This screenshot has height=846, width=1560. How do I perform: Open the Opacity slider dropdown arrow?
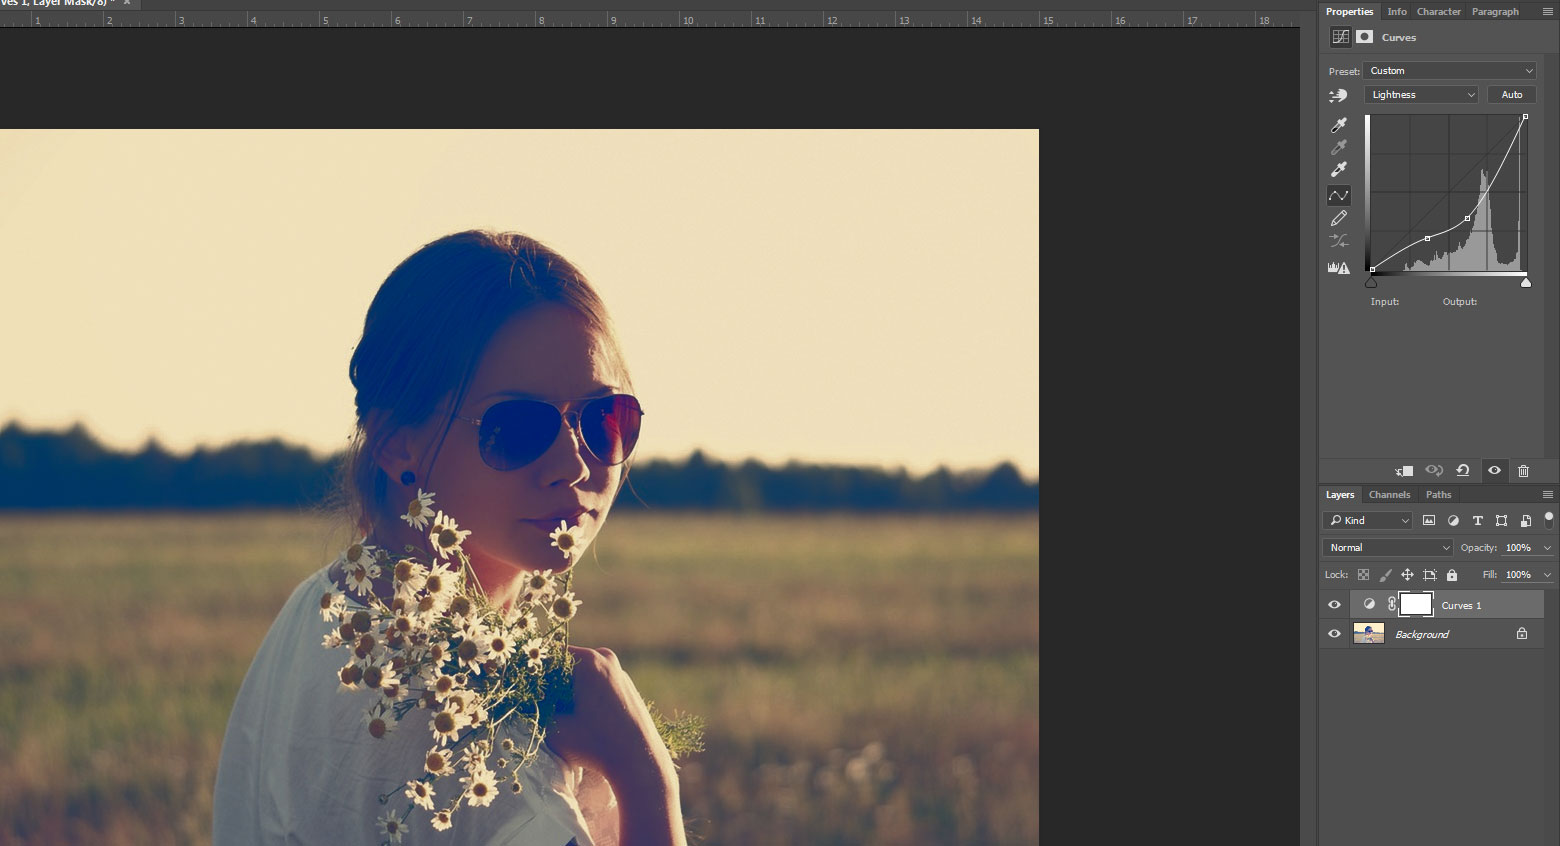[1547, 548]
